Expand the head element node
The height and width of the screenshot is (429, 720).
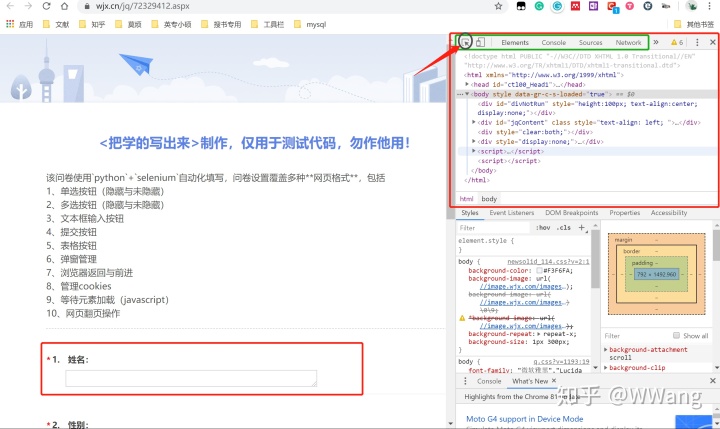point(467,84)
